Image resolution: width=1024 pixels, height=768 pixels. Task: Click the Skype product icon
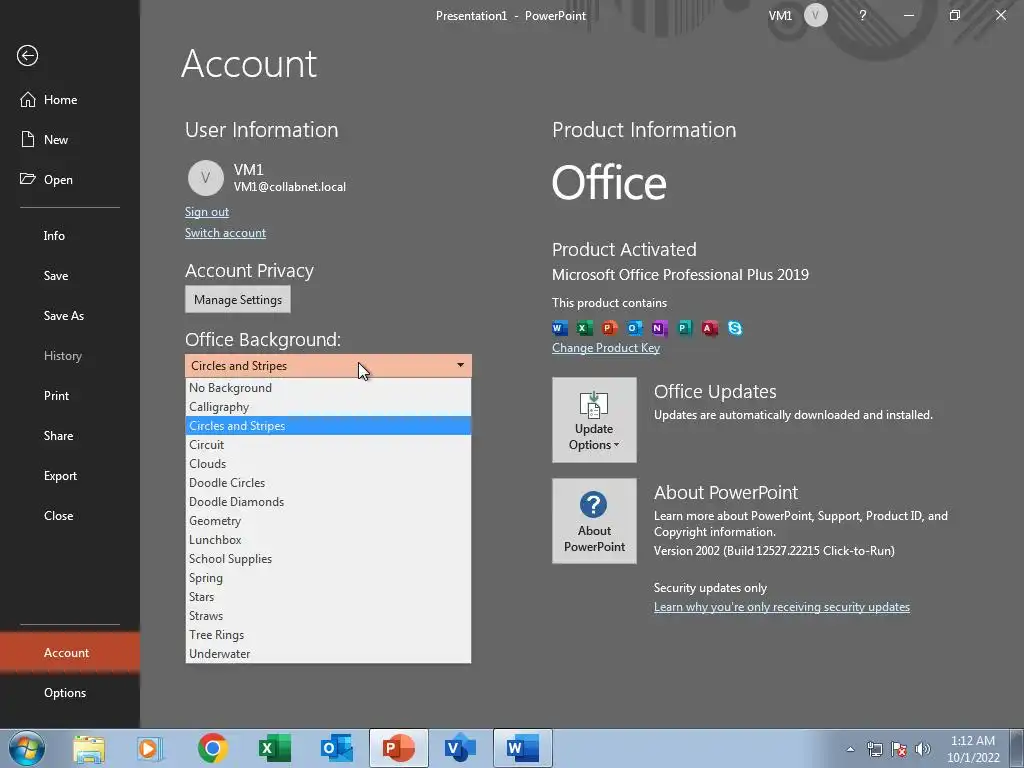click(x=735, y=328)
